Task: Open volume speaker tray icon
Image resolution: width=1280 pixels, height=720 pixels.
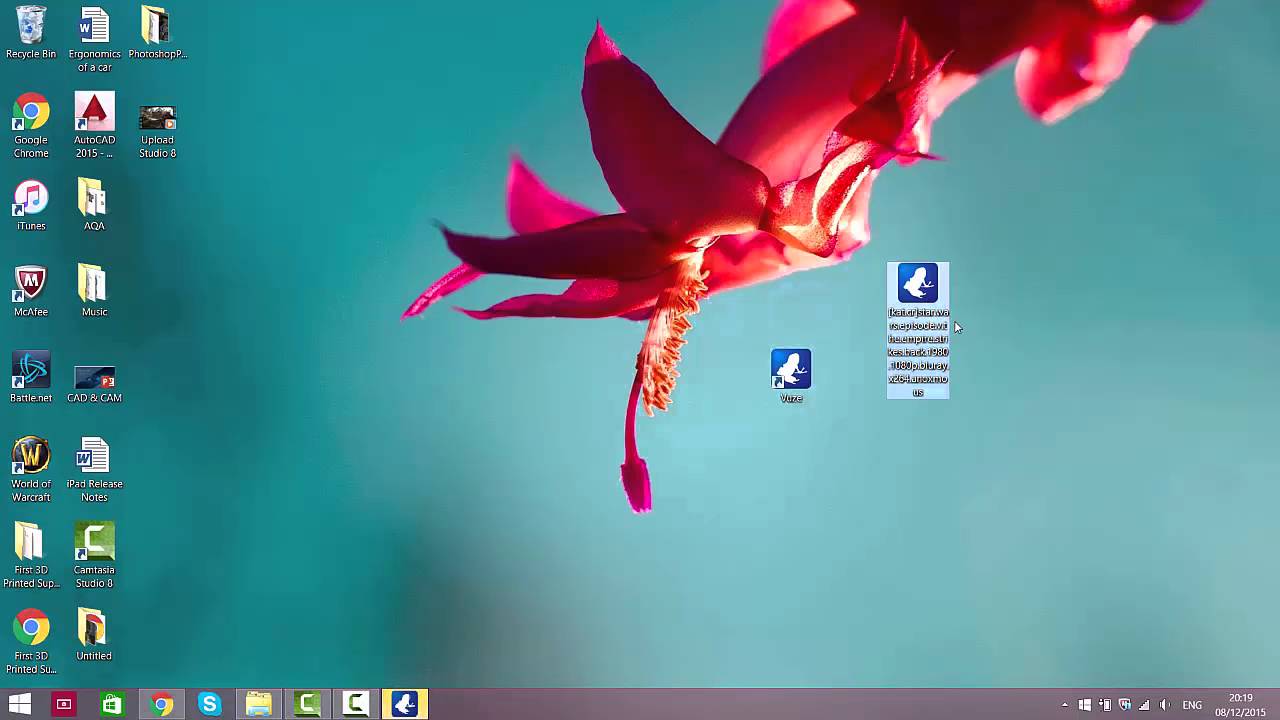Action: [1165, 705]
